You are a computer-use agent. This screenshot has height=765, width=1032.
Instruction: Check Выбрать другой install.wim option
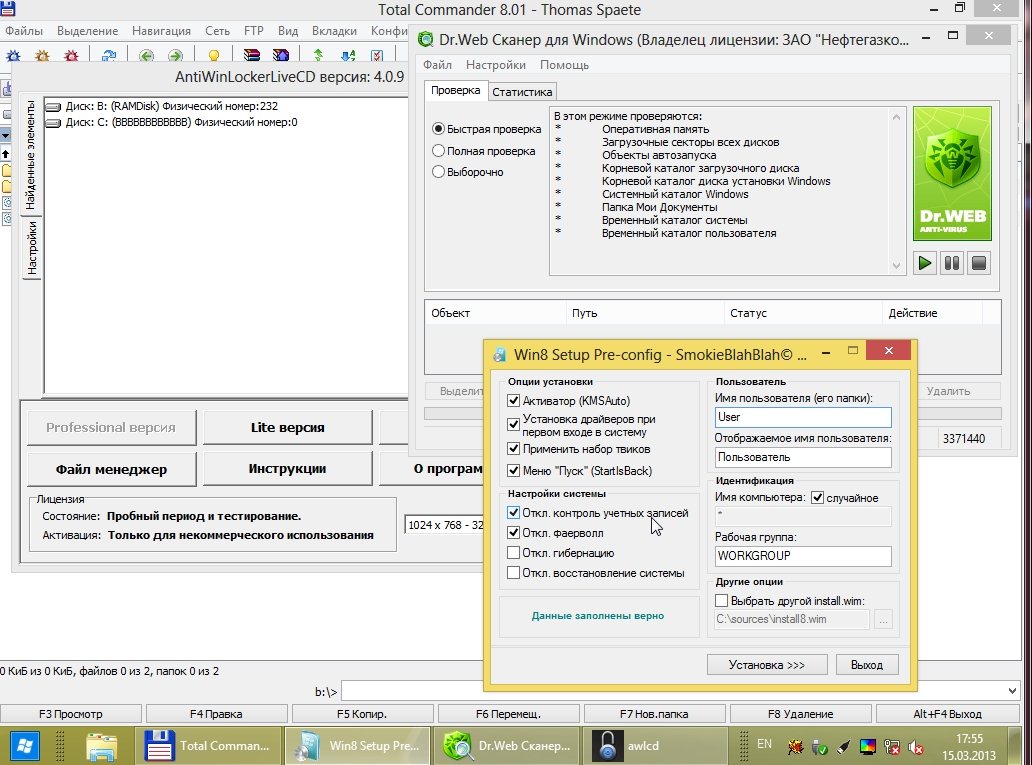click(x=722, y=601)
